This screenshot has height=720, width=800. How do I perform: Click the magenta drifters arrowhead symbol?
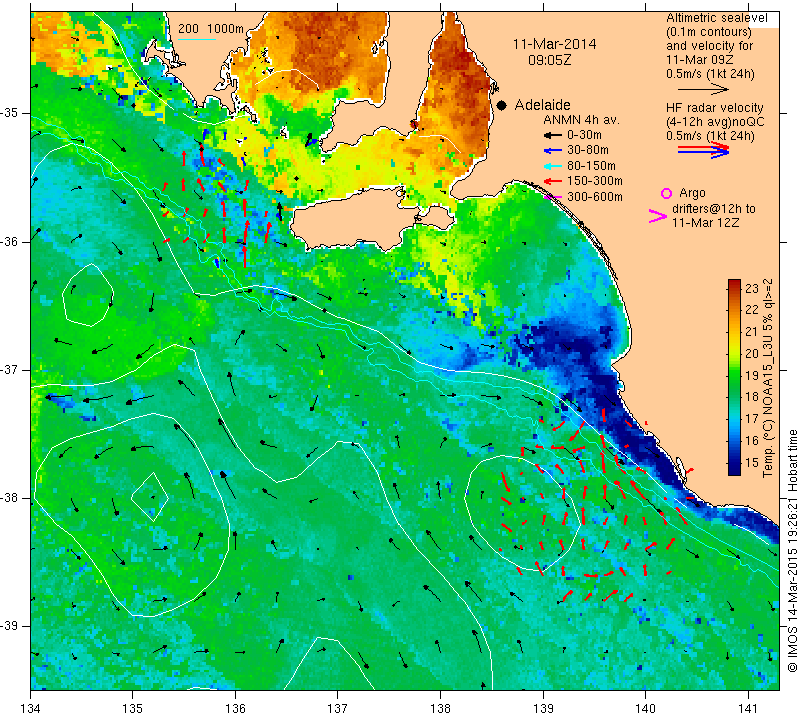pos(658,216)
